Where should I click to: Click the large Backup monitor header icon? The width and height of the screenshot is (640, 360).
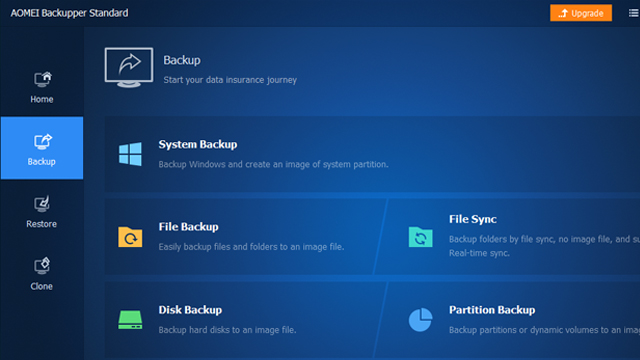coord(129,67)
